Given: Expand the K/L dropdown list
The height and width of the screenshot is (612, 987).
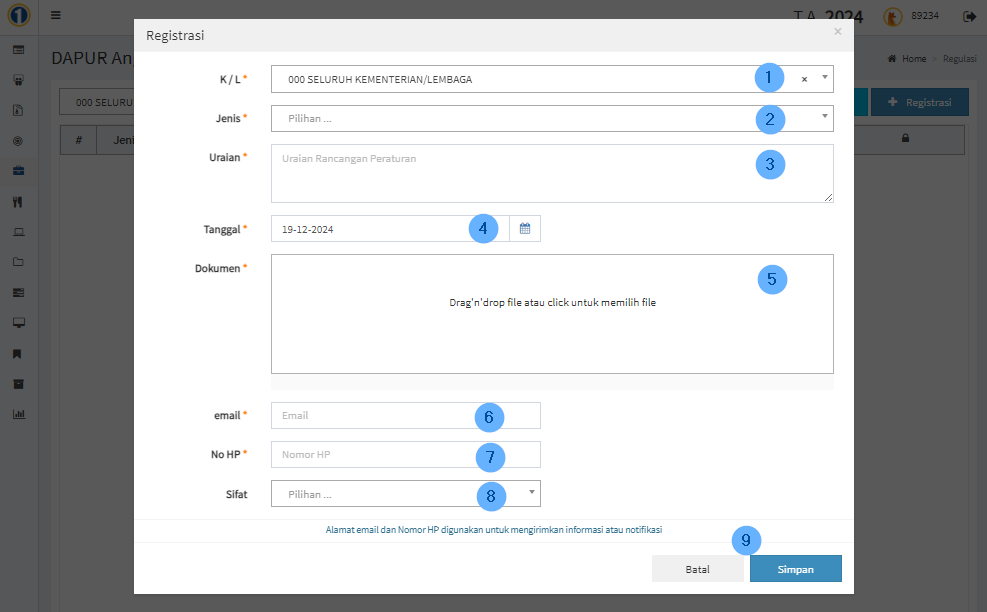Looking at the screenshot, I should click(x=824, y=78).
